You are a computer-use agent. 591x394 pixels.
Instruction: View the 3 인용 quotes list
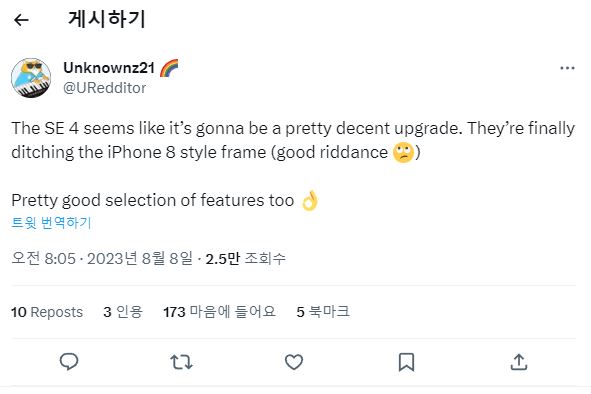tap(123, 312)
